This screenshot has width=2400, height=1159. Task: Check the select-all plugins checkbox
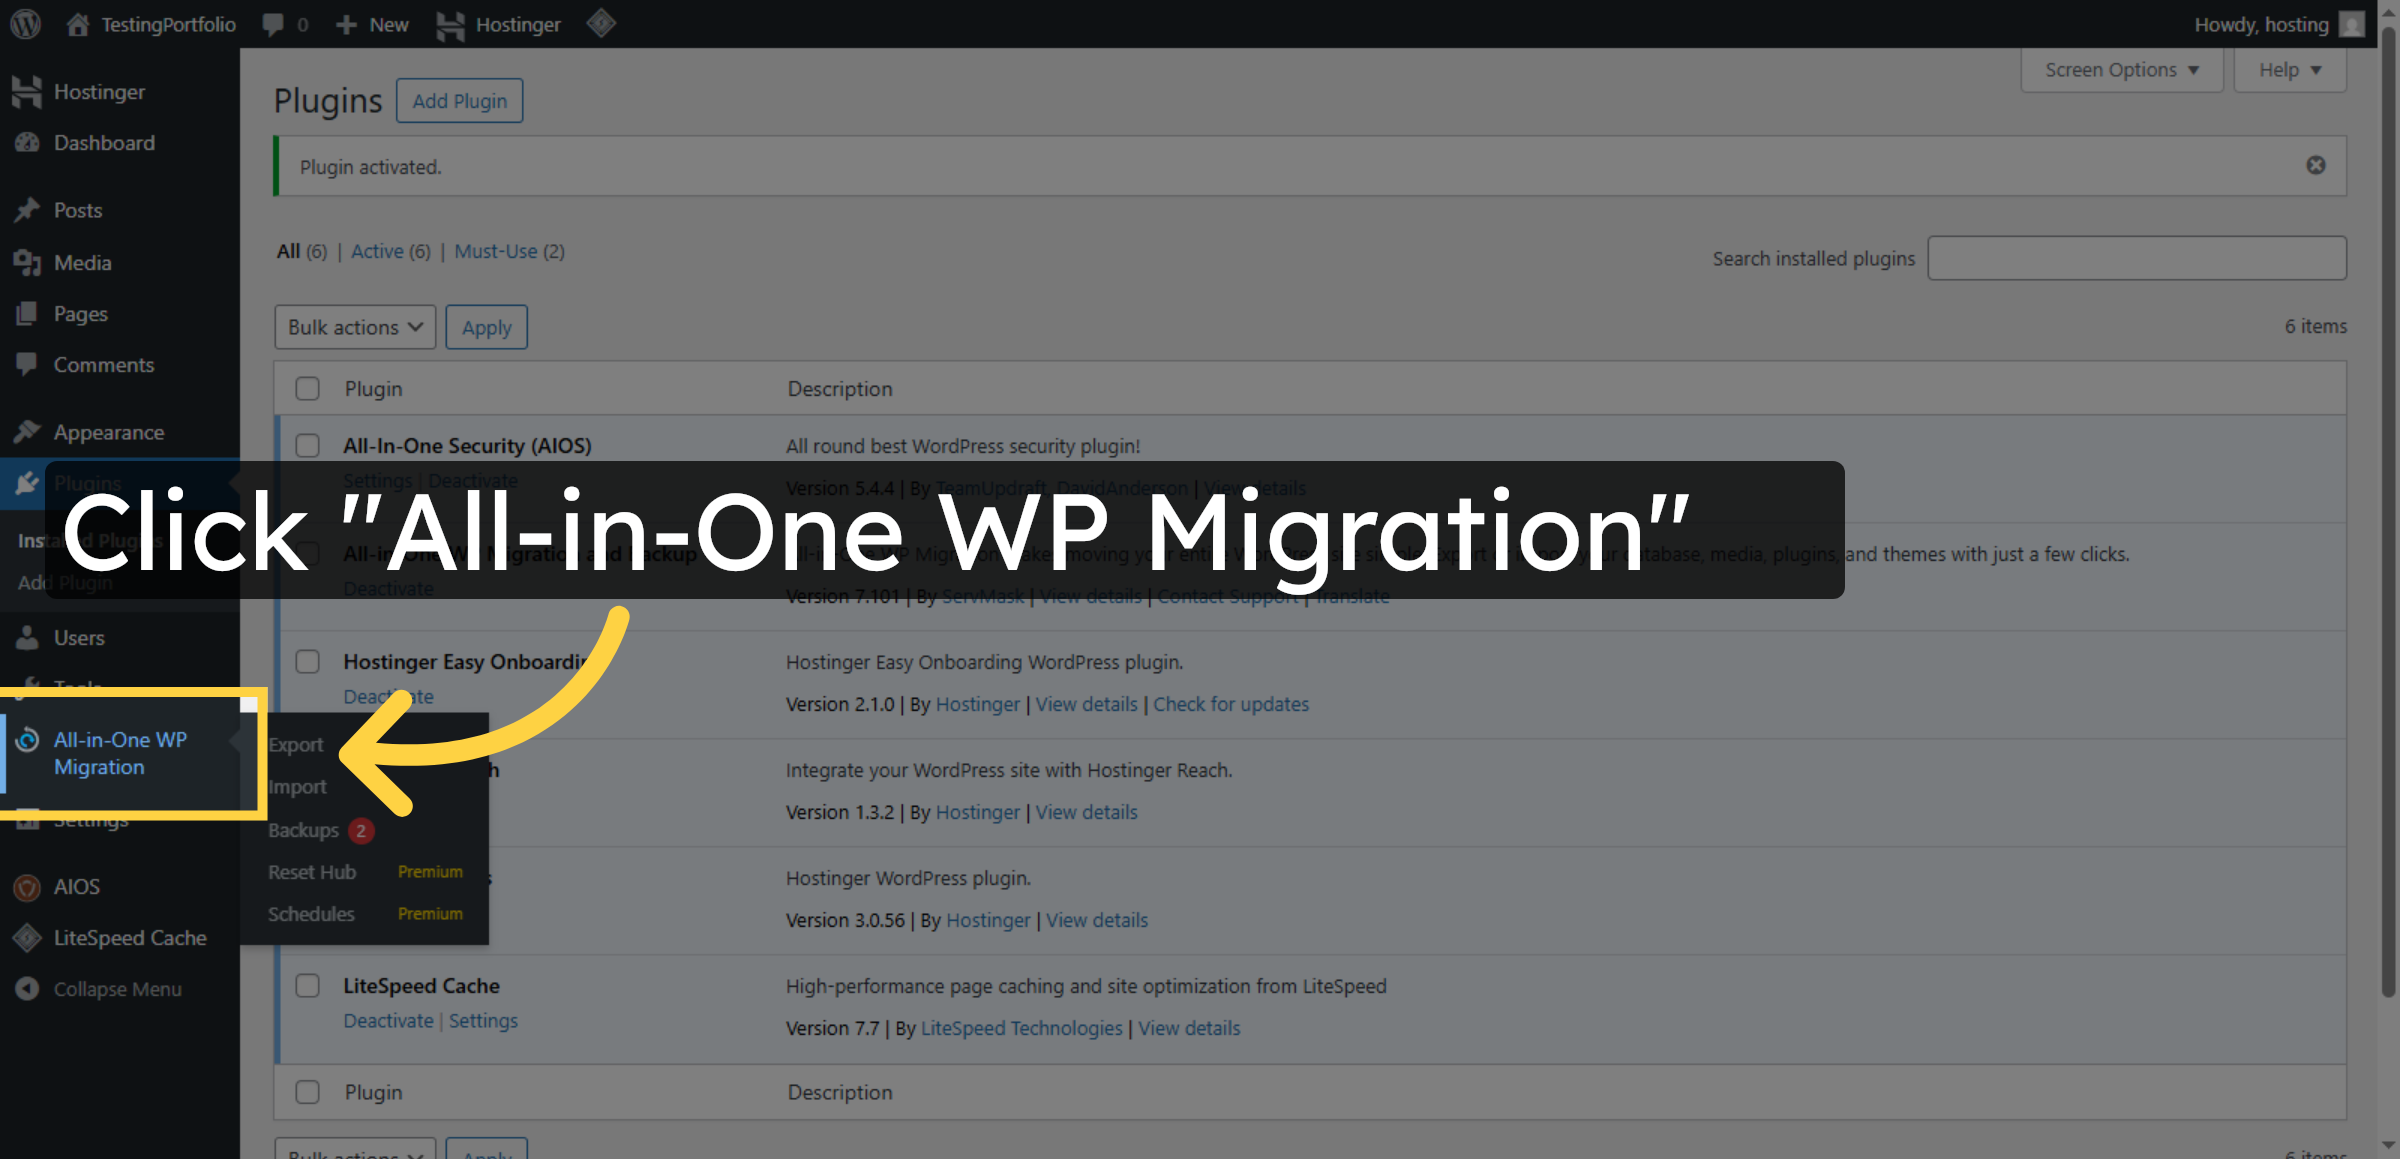coord(307,388)
